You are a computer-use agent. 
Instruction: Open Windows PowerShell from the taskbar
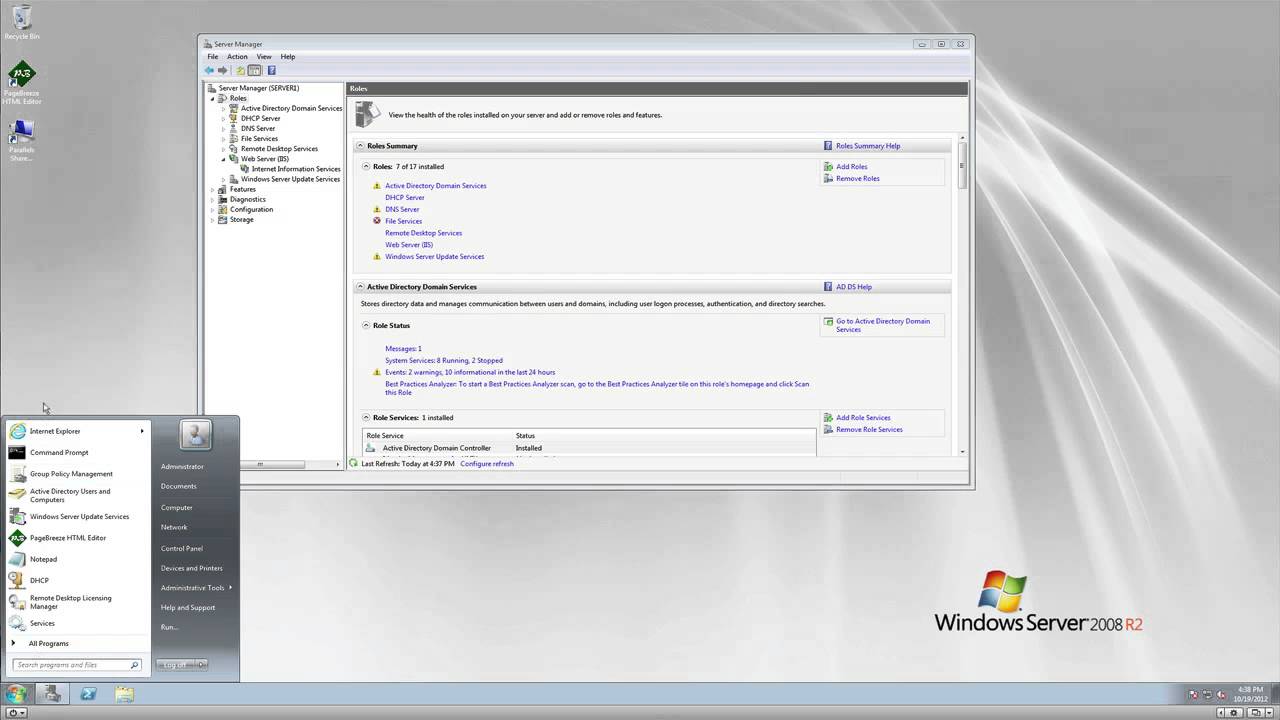[88, 694]
